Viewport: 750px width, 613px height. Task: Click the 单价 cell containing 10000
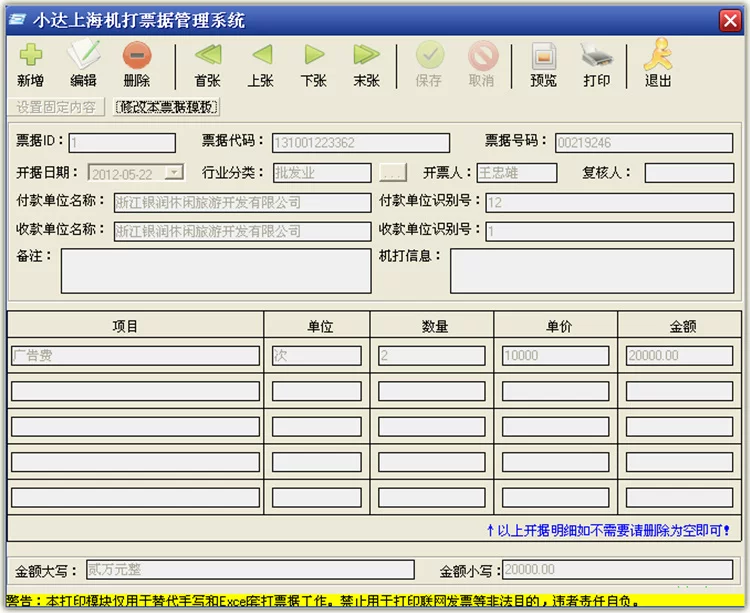pyautogui.click(x=555, y=356)
